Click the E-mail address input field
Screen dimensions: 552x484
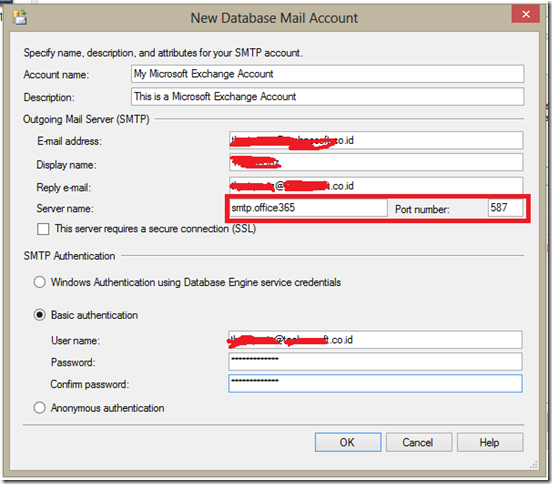click(376, 140)
